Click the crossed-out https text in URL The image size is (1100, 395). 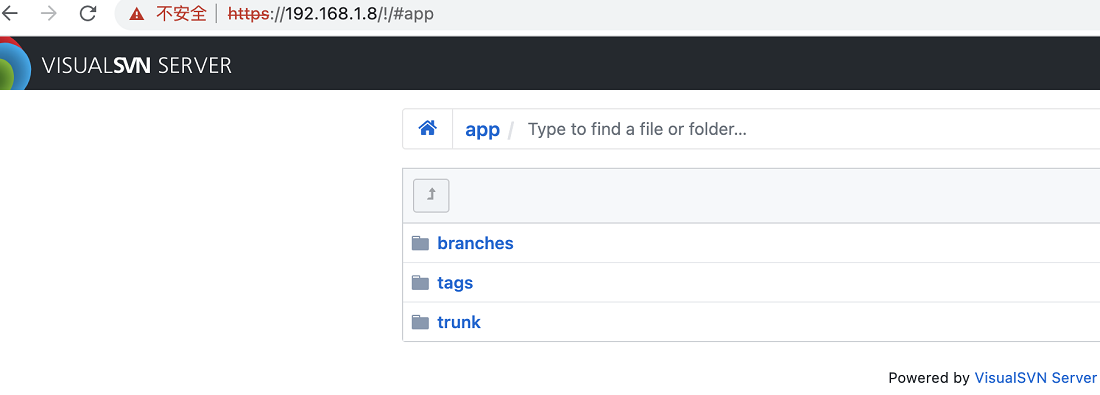249,14
